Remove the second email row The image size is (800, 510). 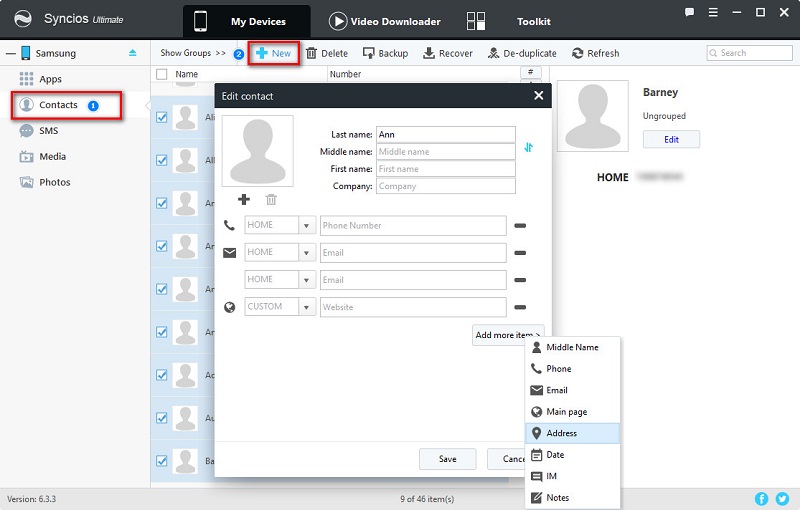tap(520, 280)
